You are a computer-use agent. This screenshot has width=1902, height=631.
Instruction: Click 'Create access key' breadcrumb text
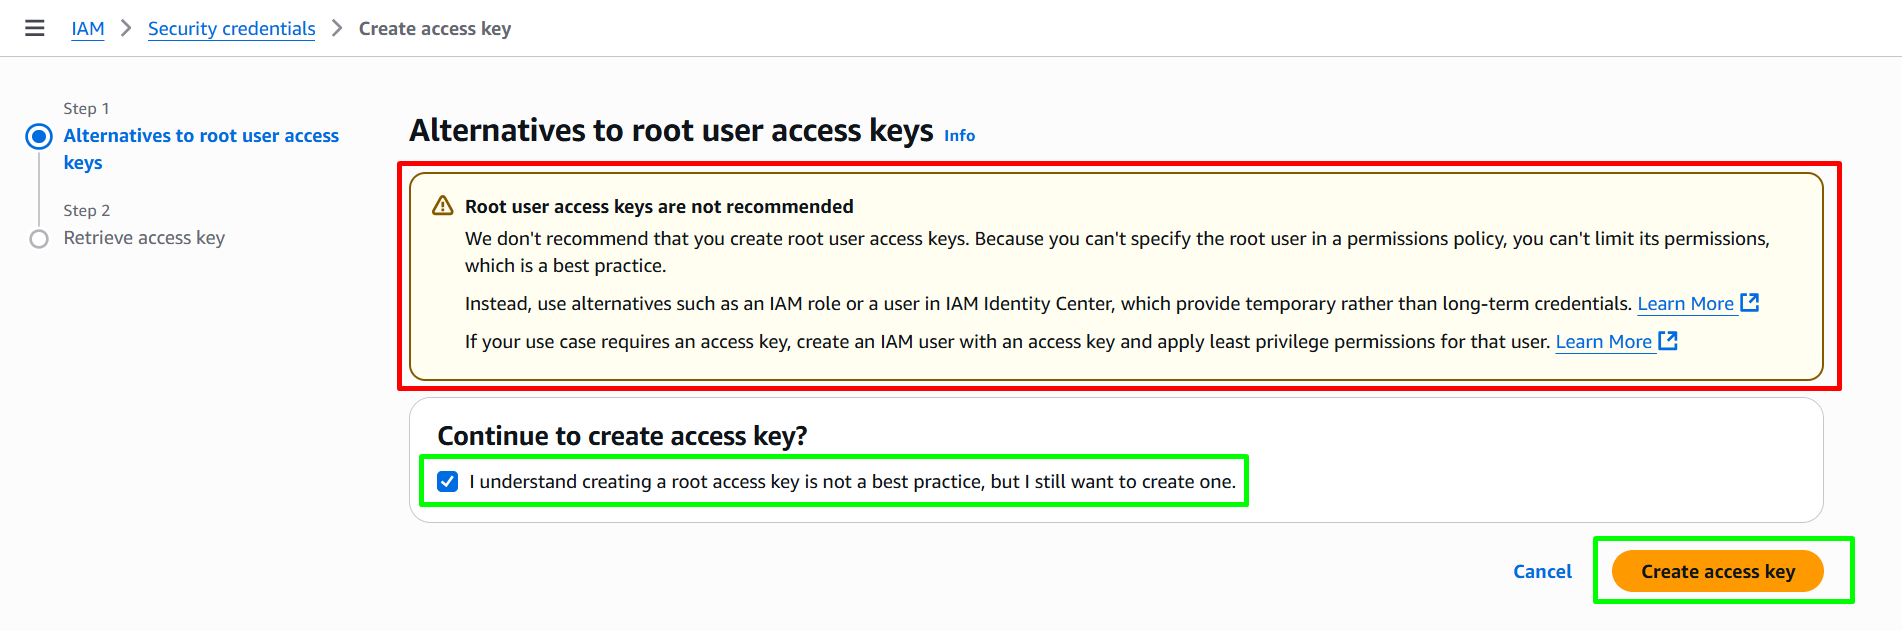(435, 29)
